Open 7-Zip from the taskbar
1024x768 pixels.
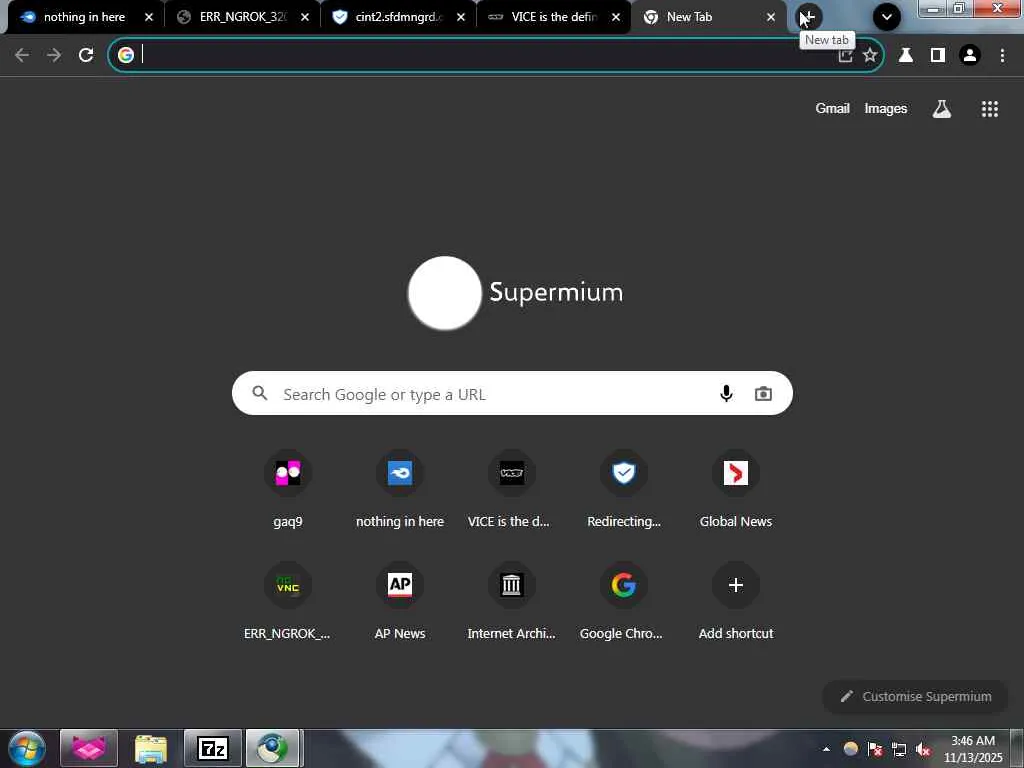213,748
